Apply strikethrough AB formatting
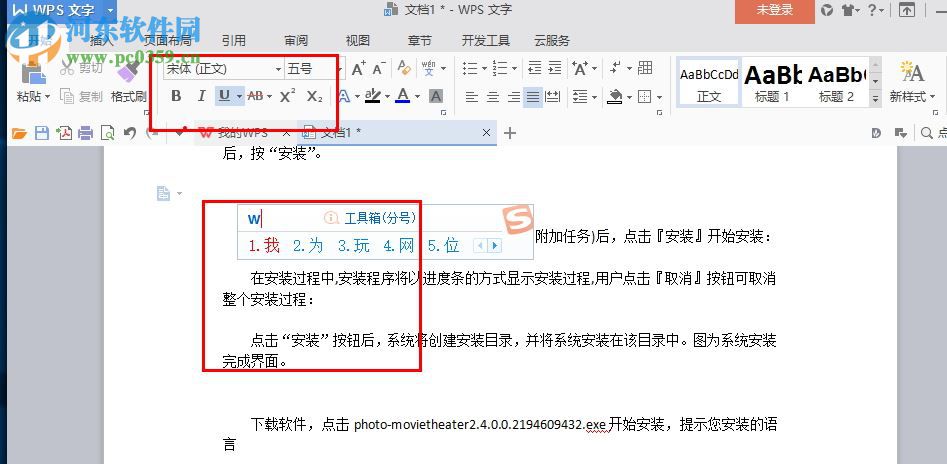The image size is (947, 464). coord(255,96)
